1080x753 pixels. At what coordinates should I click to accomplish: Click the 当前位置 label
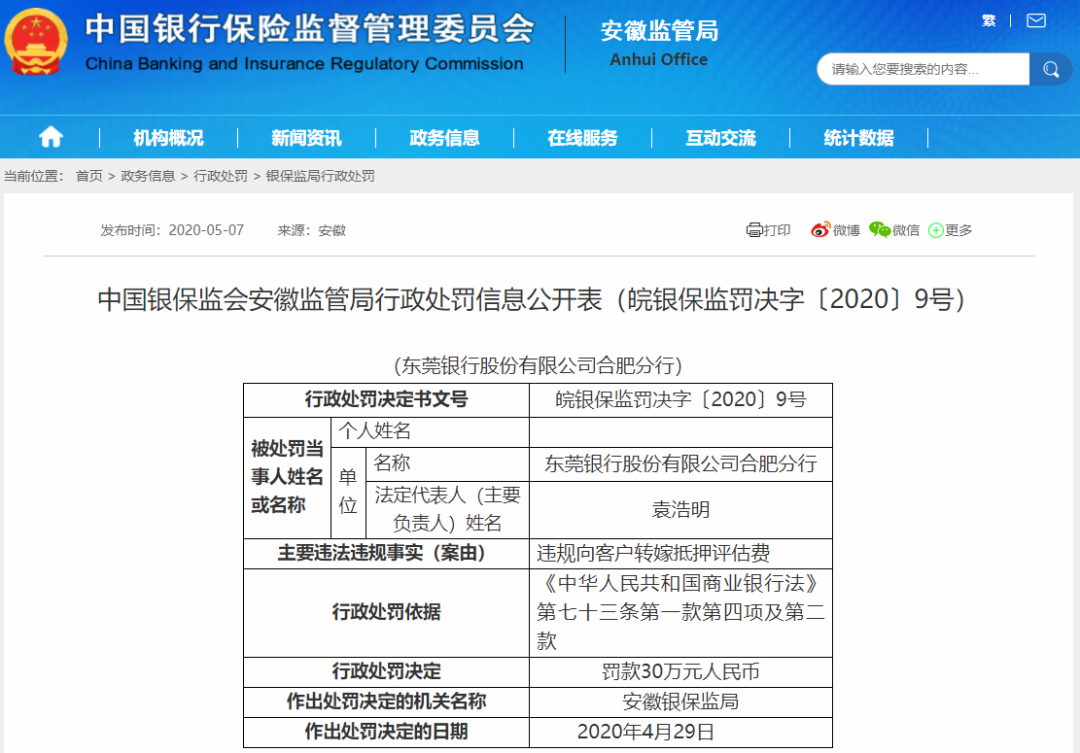33,176
